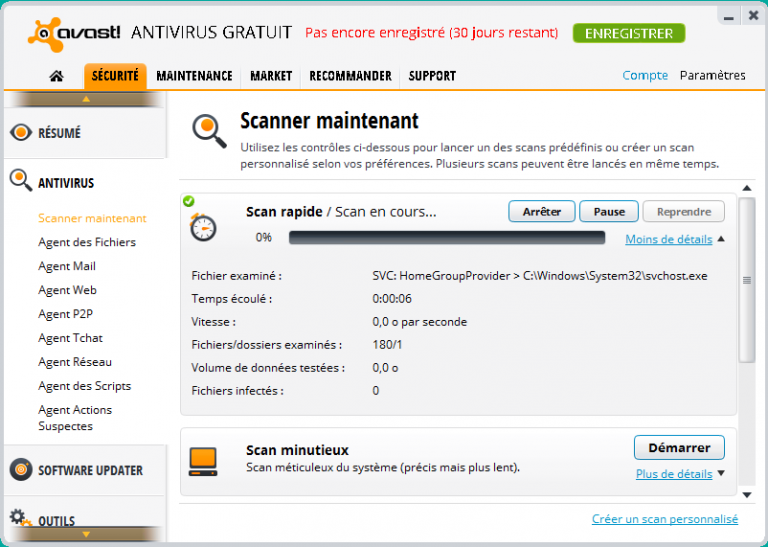Open Agent Réseau
Viewport: 768px width, 547px height.
click(75, 362)
